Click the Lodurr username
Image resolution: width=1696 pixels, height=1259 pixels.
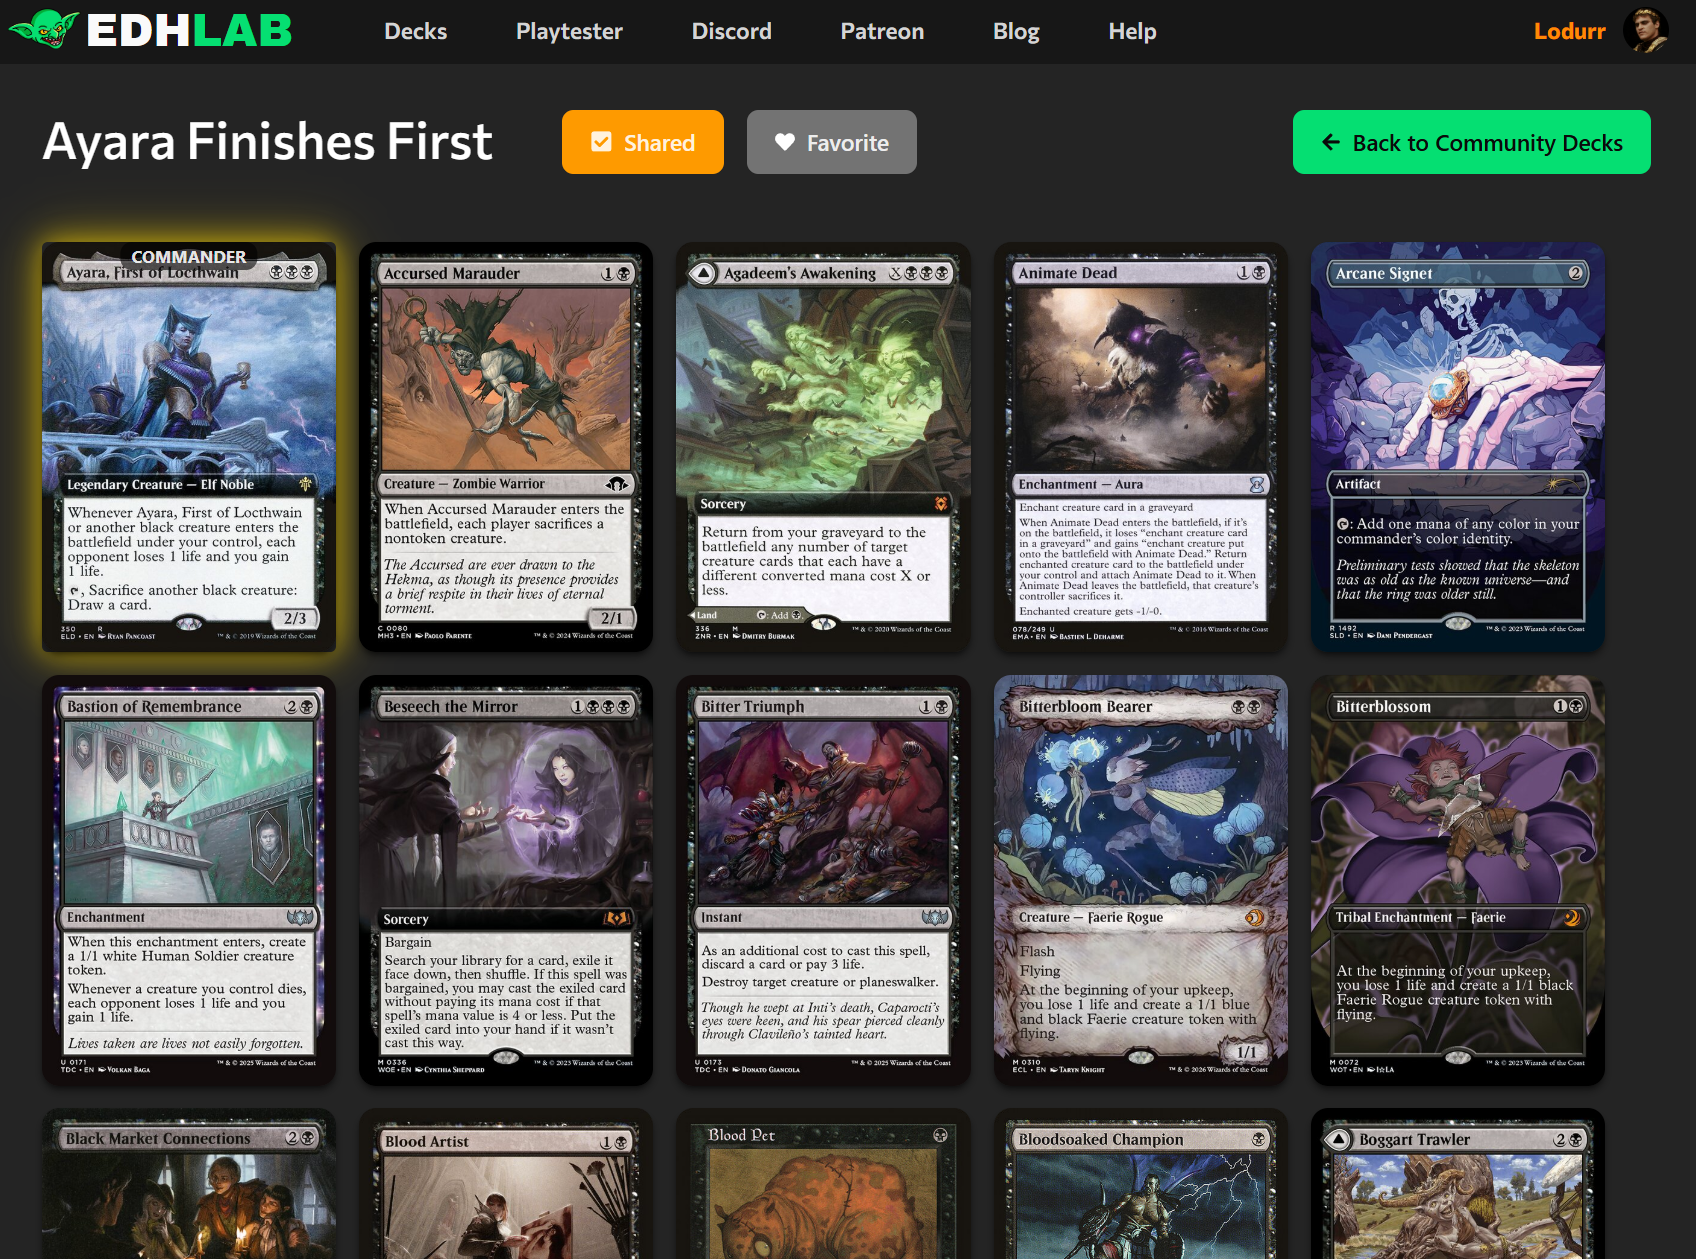coord(1569,31)
